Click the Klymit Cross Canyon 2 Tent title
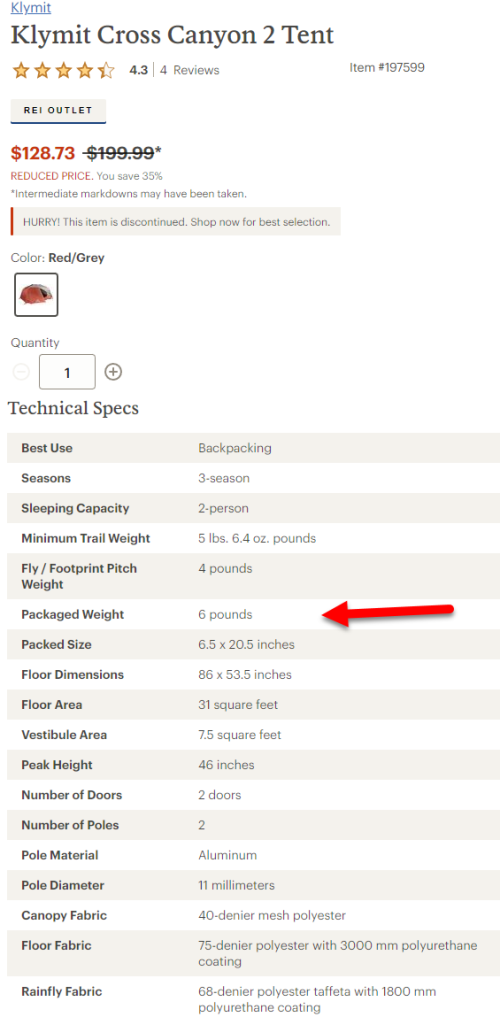Screen dimensions: 500x1017 click(x=172, y=35)
